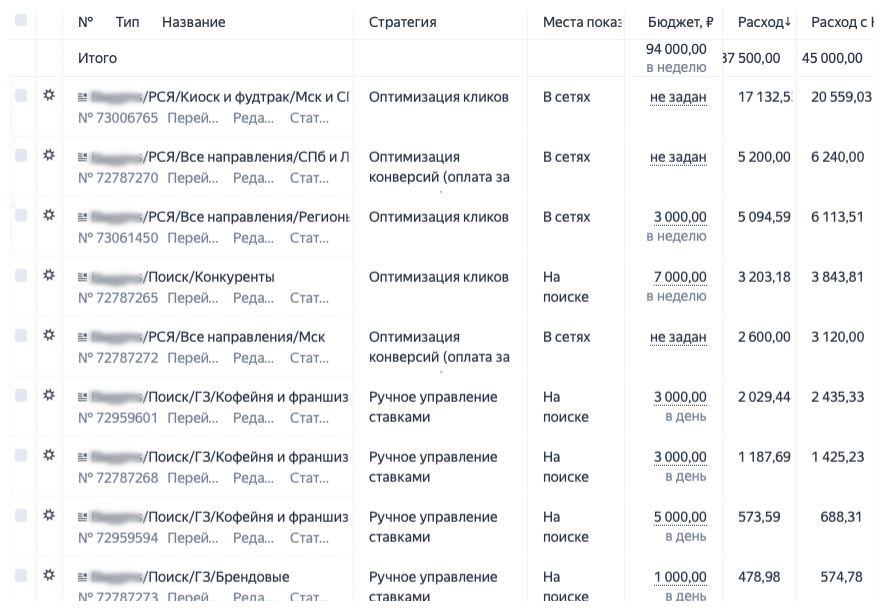885x611 pixels.
Task: Open the gear menu for campaign № 72959594
Action: click(49, 515)
